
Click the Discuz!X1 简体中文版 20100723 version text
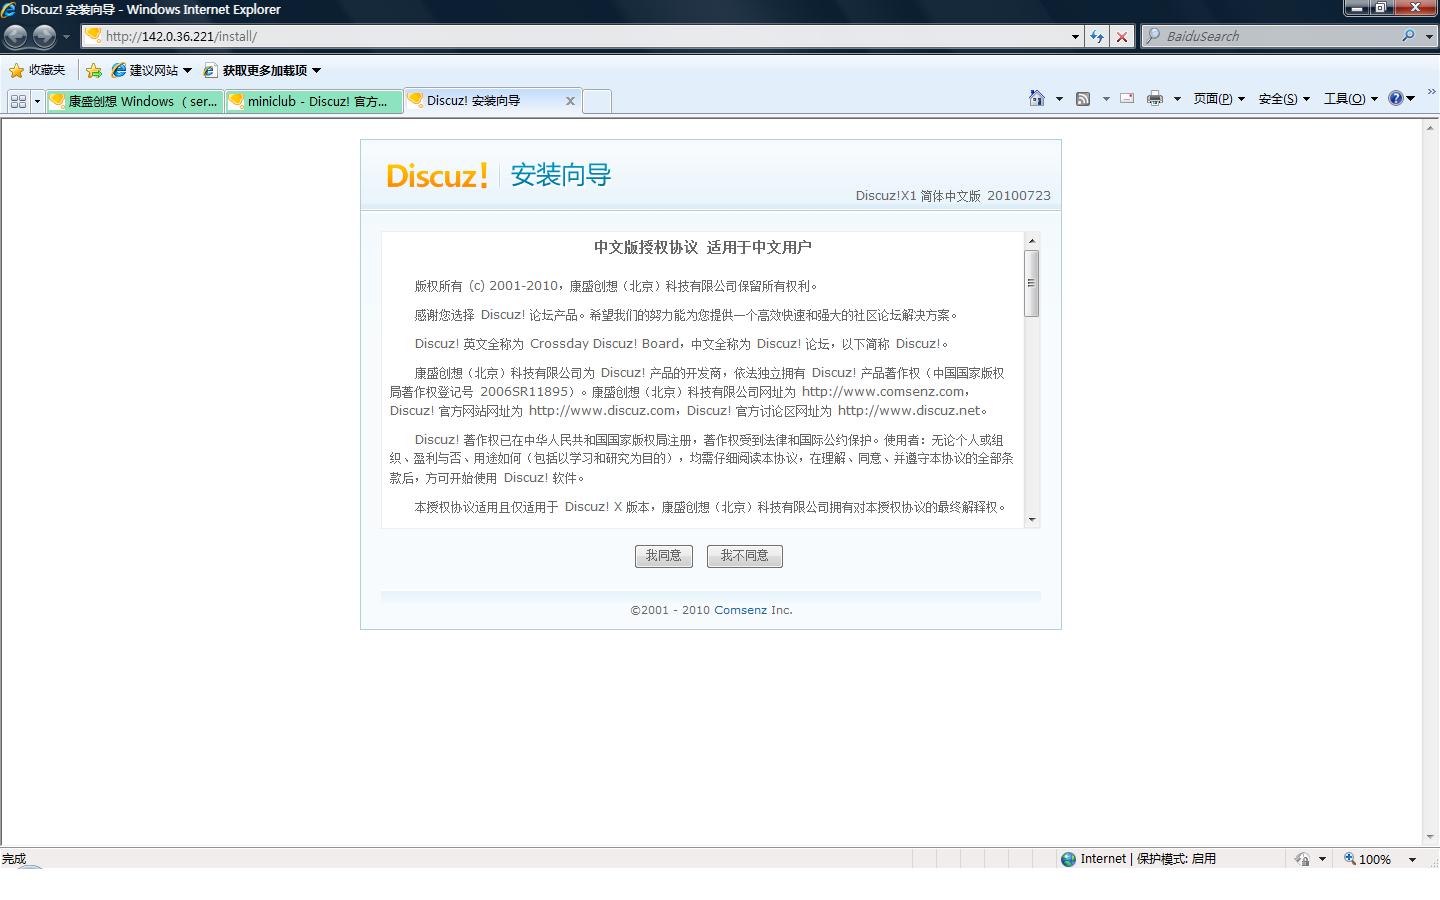pyautogui.click(x=953, y=196)
